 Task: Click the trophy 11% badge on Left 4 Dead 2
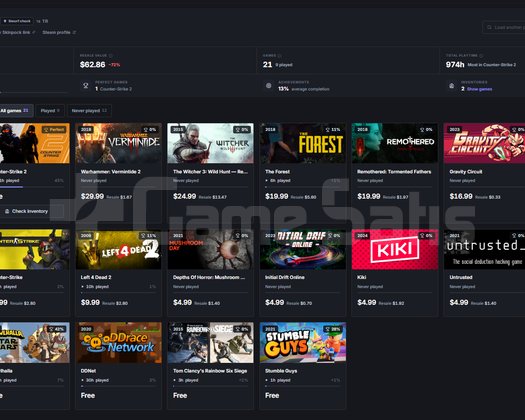pyautogui.click(x=149, y=236)
